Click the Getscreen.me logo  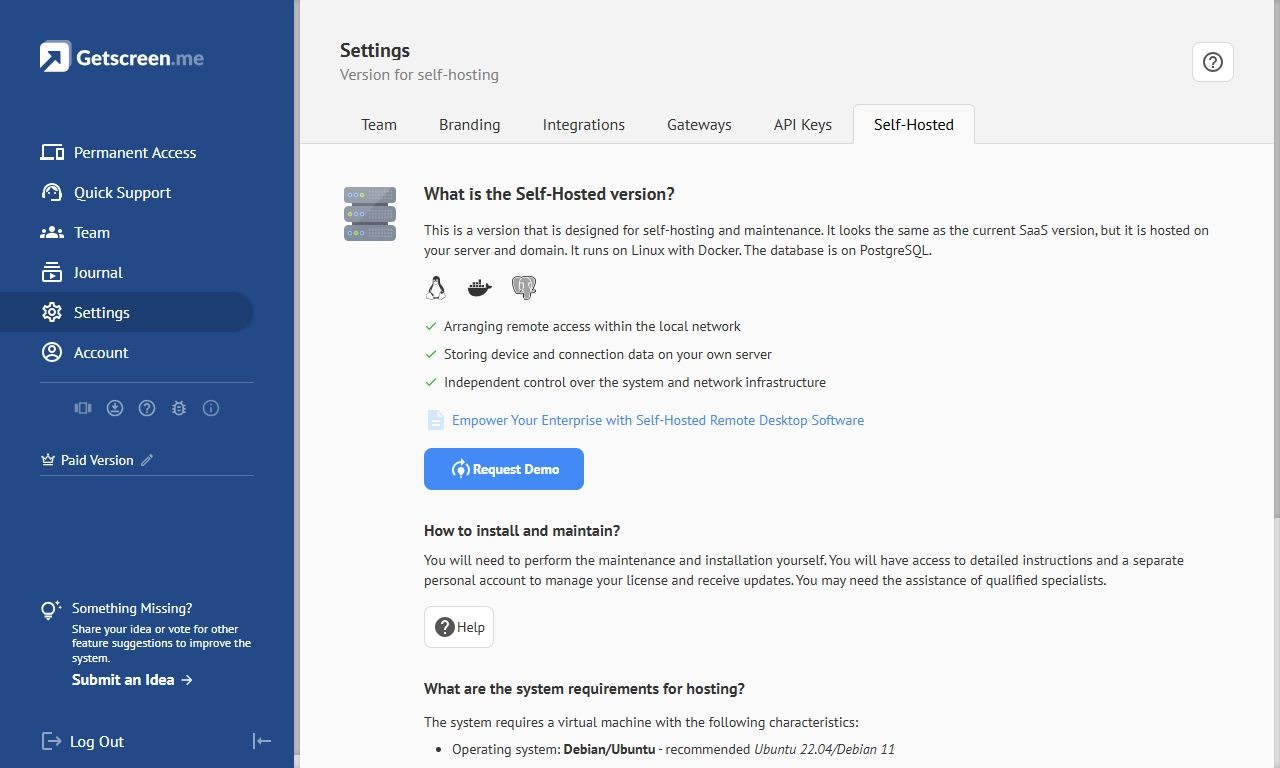click(122, 57)
